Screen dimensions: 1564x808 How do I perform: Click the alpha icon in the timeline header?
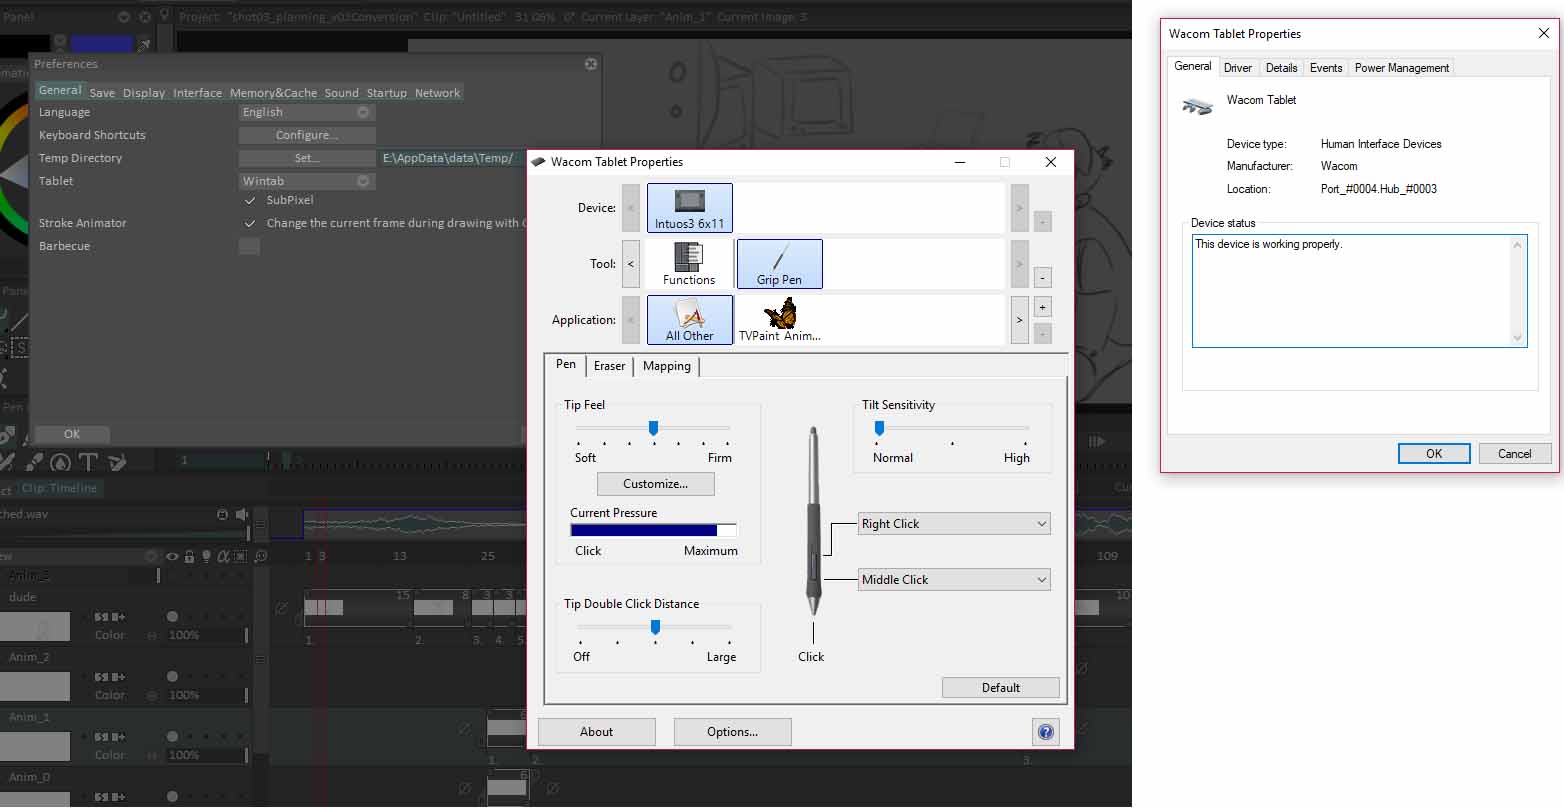tap(224, 556)
